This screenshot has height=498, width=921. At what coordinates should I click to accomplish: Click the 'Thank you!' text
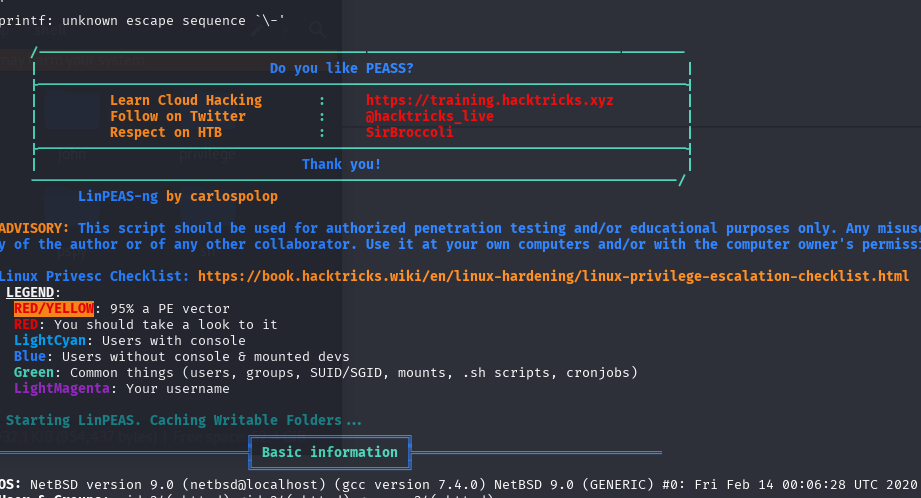point(341,164)
